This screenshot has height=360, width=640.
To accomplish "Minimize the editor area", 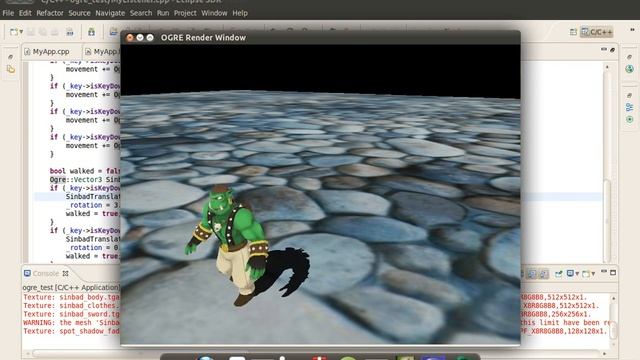I will (x=604, y=49).
